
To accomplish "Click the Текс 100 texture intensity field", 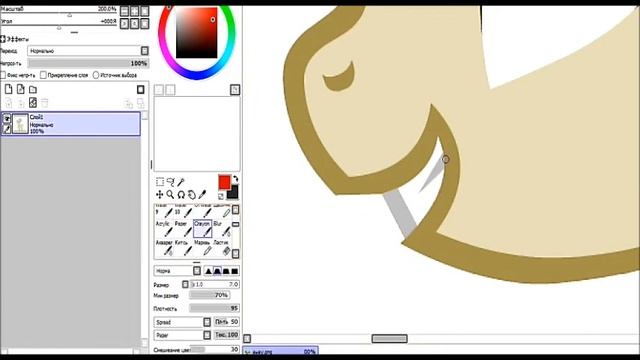I will click(227, 335).
